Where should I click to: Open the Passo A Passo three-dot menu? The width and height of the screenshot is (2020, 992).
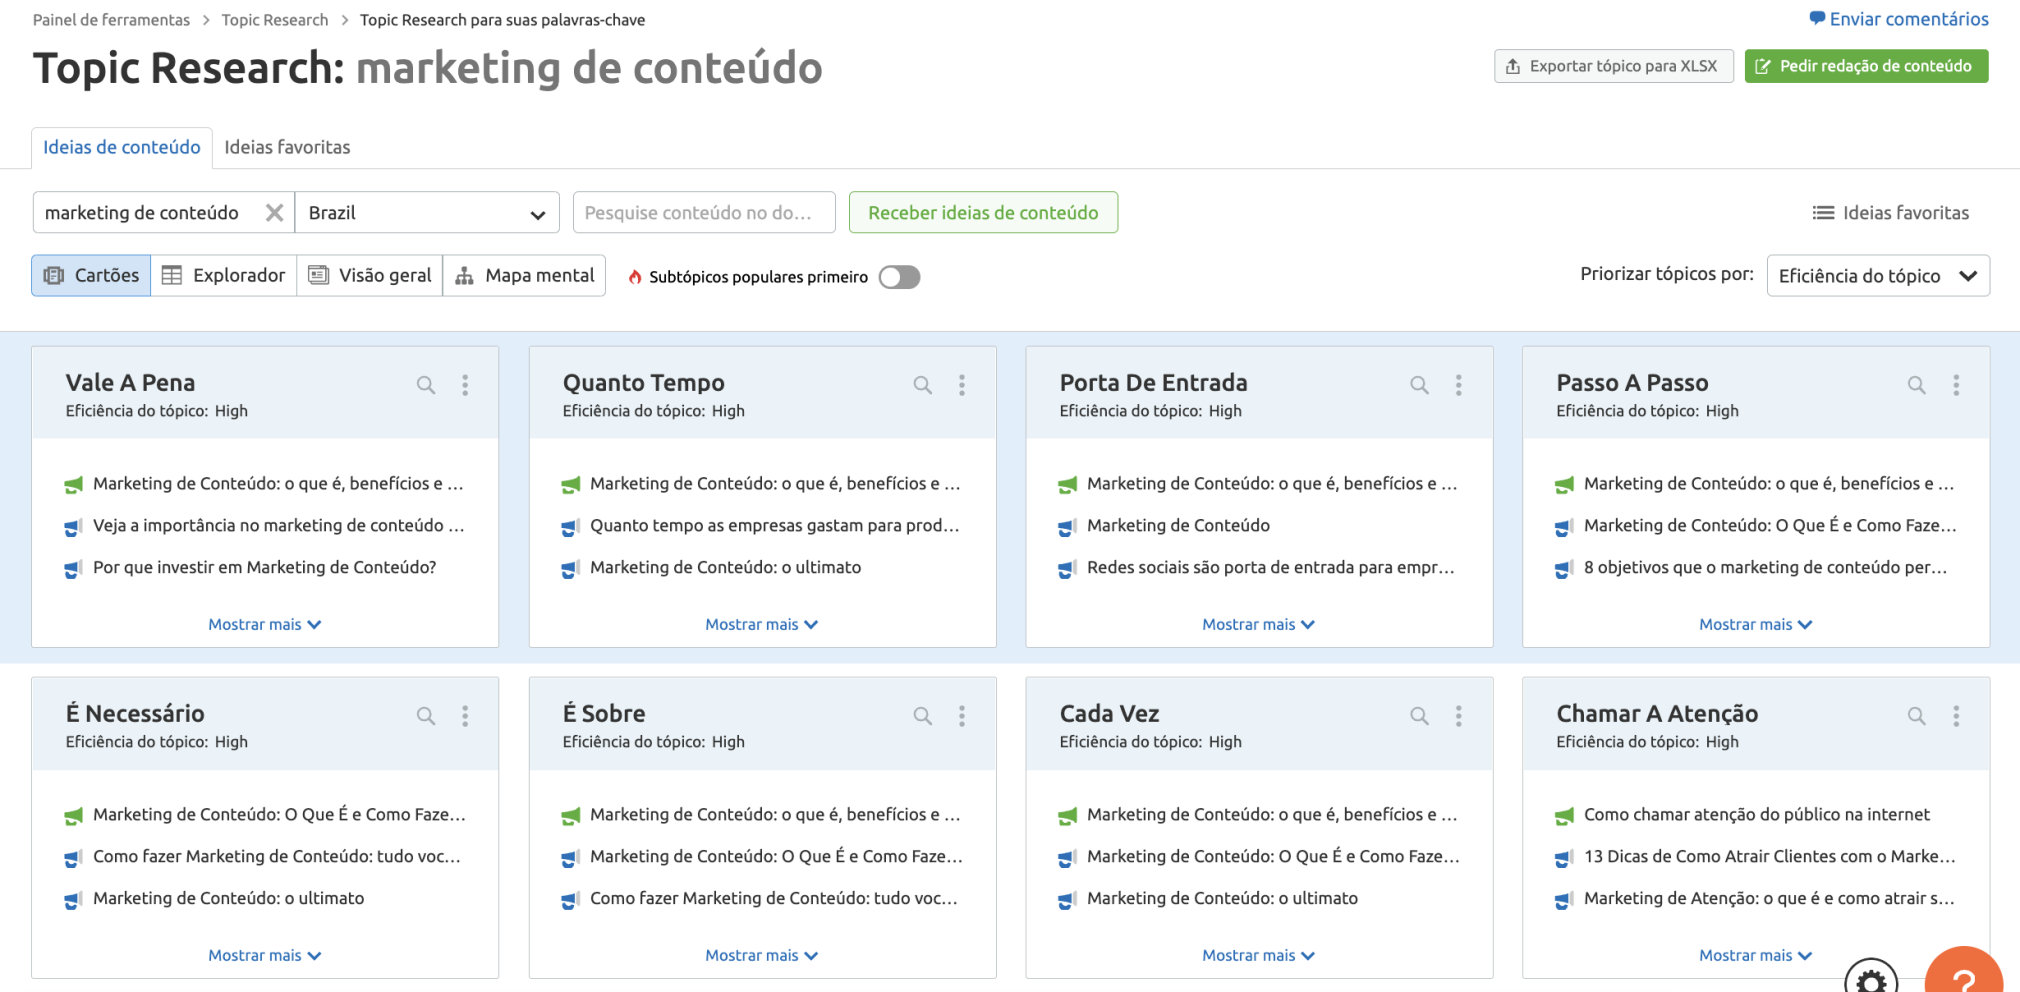1956,385
